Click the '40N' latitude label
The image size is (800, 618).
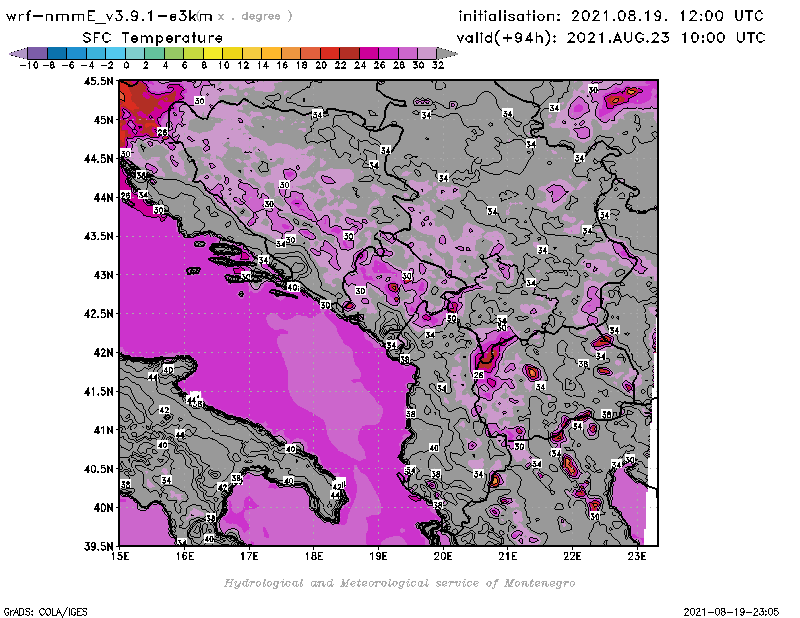[103, 508]
